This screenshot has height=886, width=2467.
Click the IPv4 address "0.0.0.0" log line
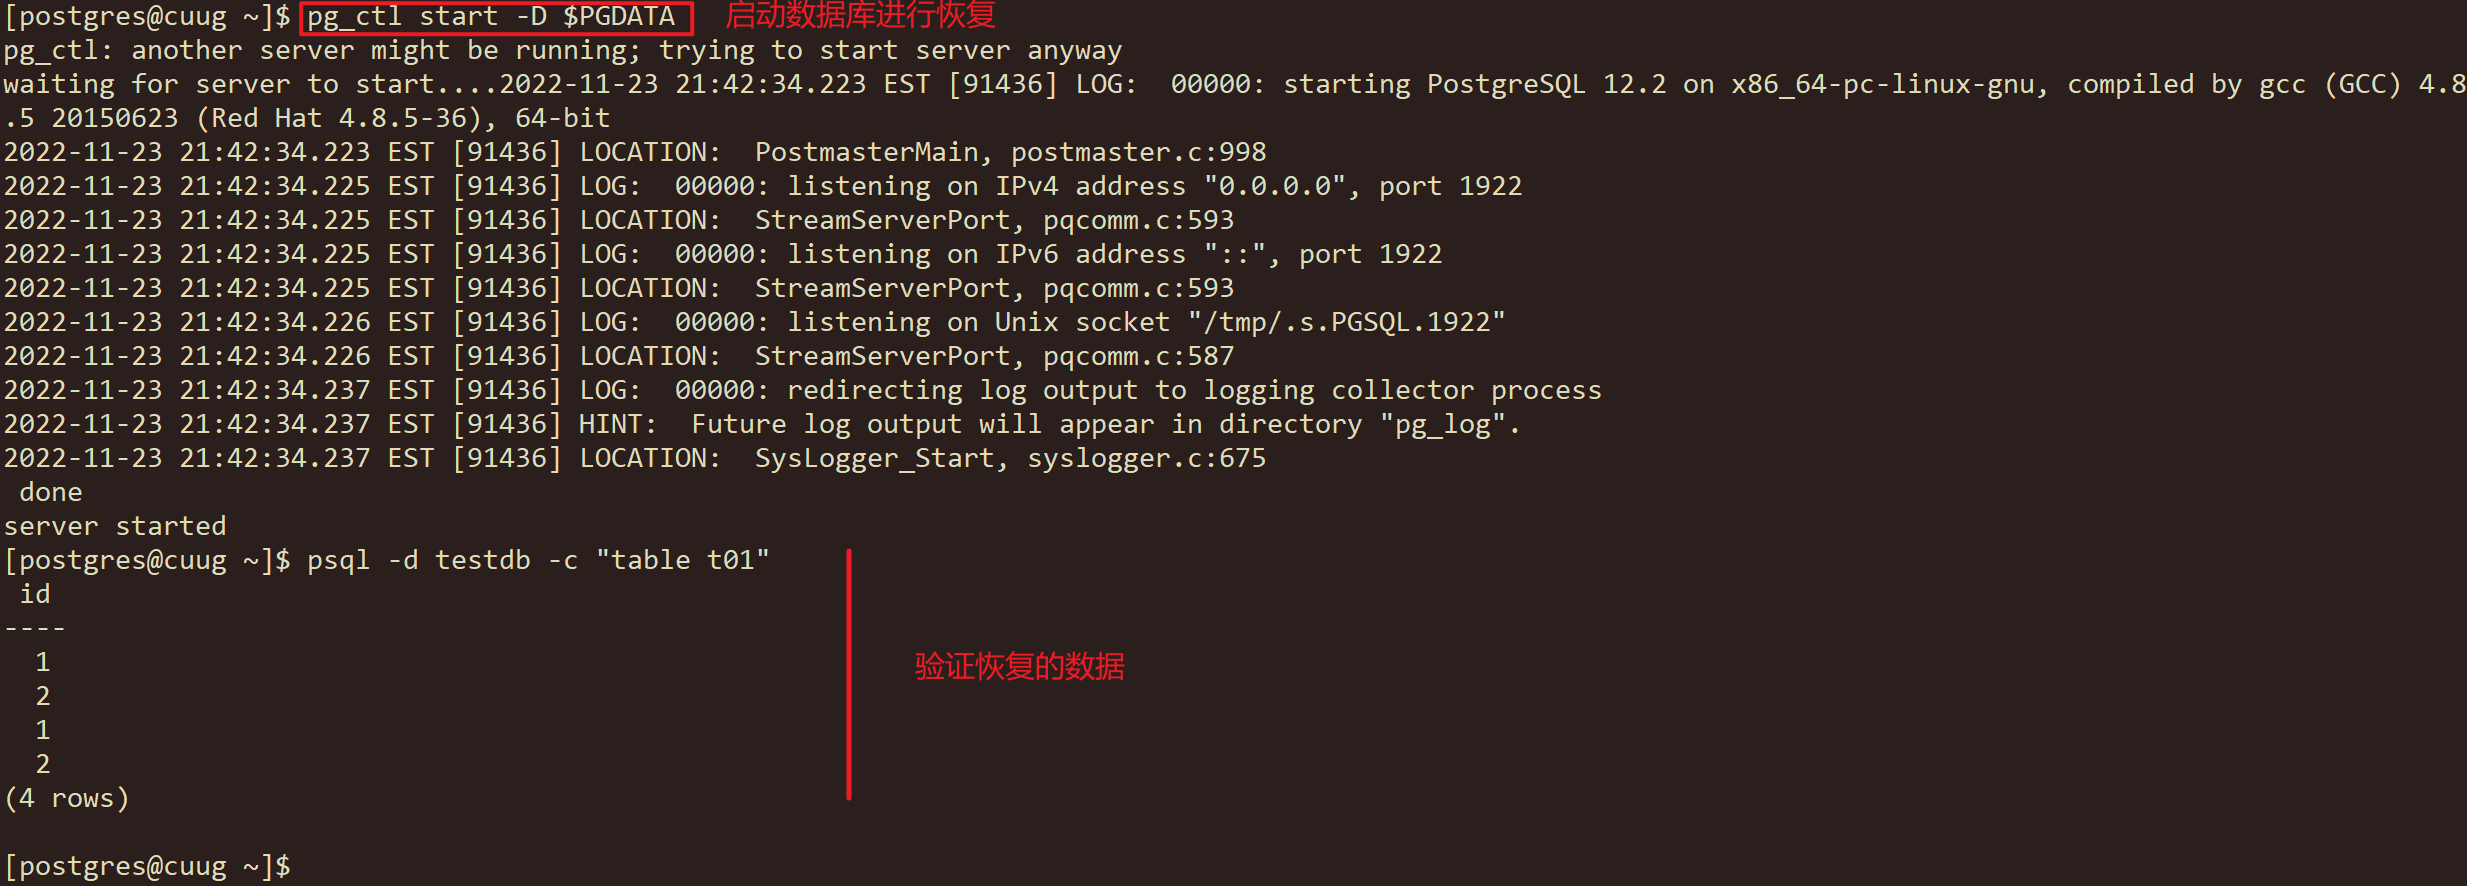click(763, 186)
